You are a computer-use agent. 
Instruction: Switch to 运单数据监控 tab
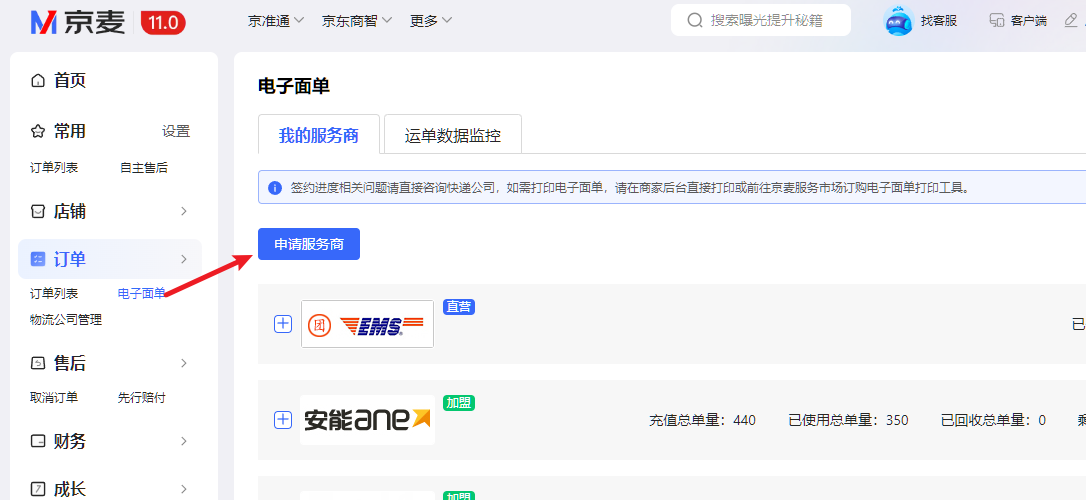click(453, 135)
